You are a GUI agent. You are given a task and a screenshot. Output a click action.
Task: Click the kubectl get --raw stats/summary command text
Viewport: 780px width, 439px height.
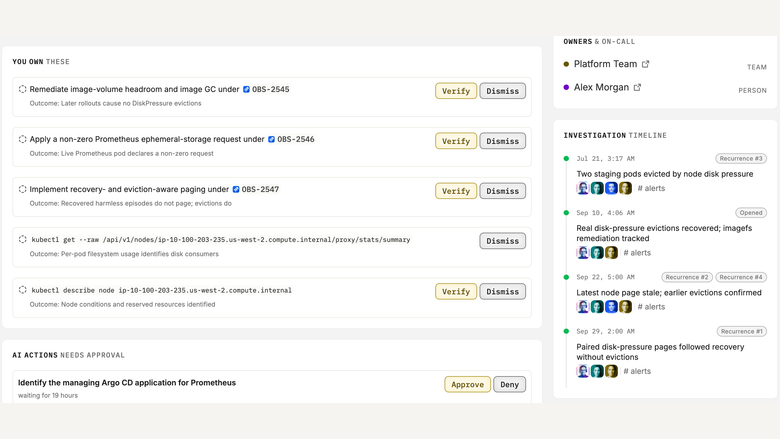pyautogui.click(x=221, y=240)
